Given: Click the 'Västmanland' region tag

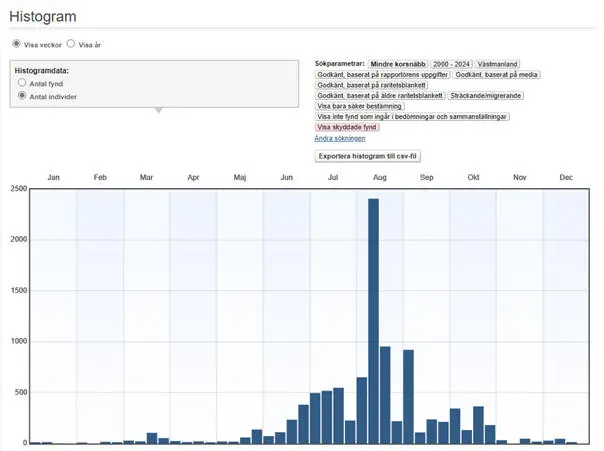Looking at the screenshot, I should (x=499, y=63).
